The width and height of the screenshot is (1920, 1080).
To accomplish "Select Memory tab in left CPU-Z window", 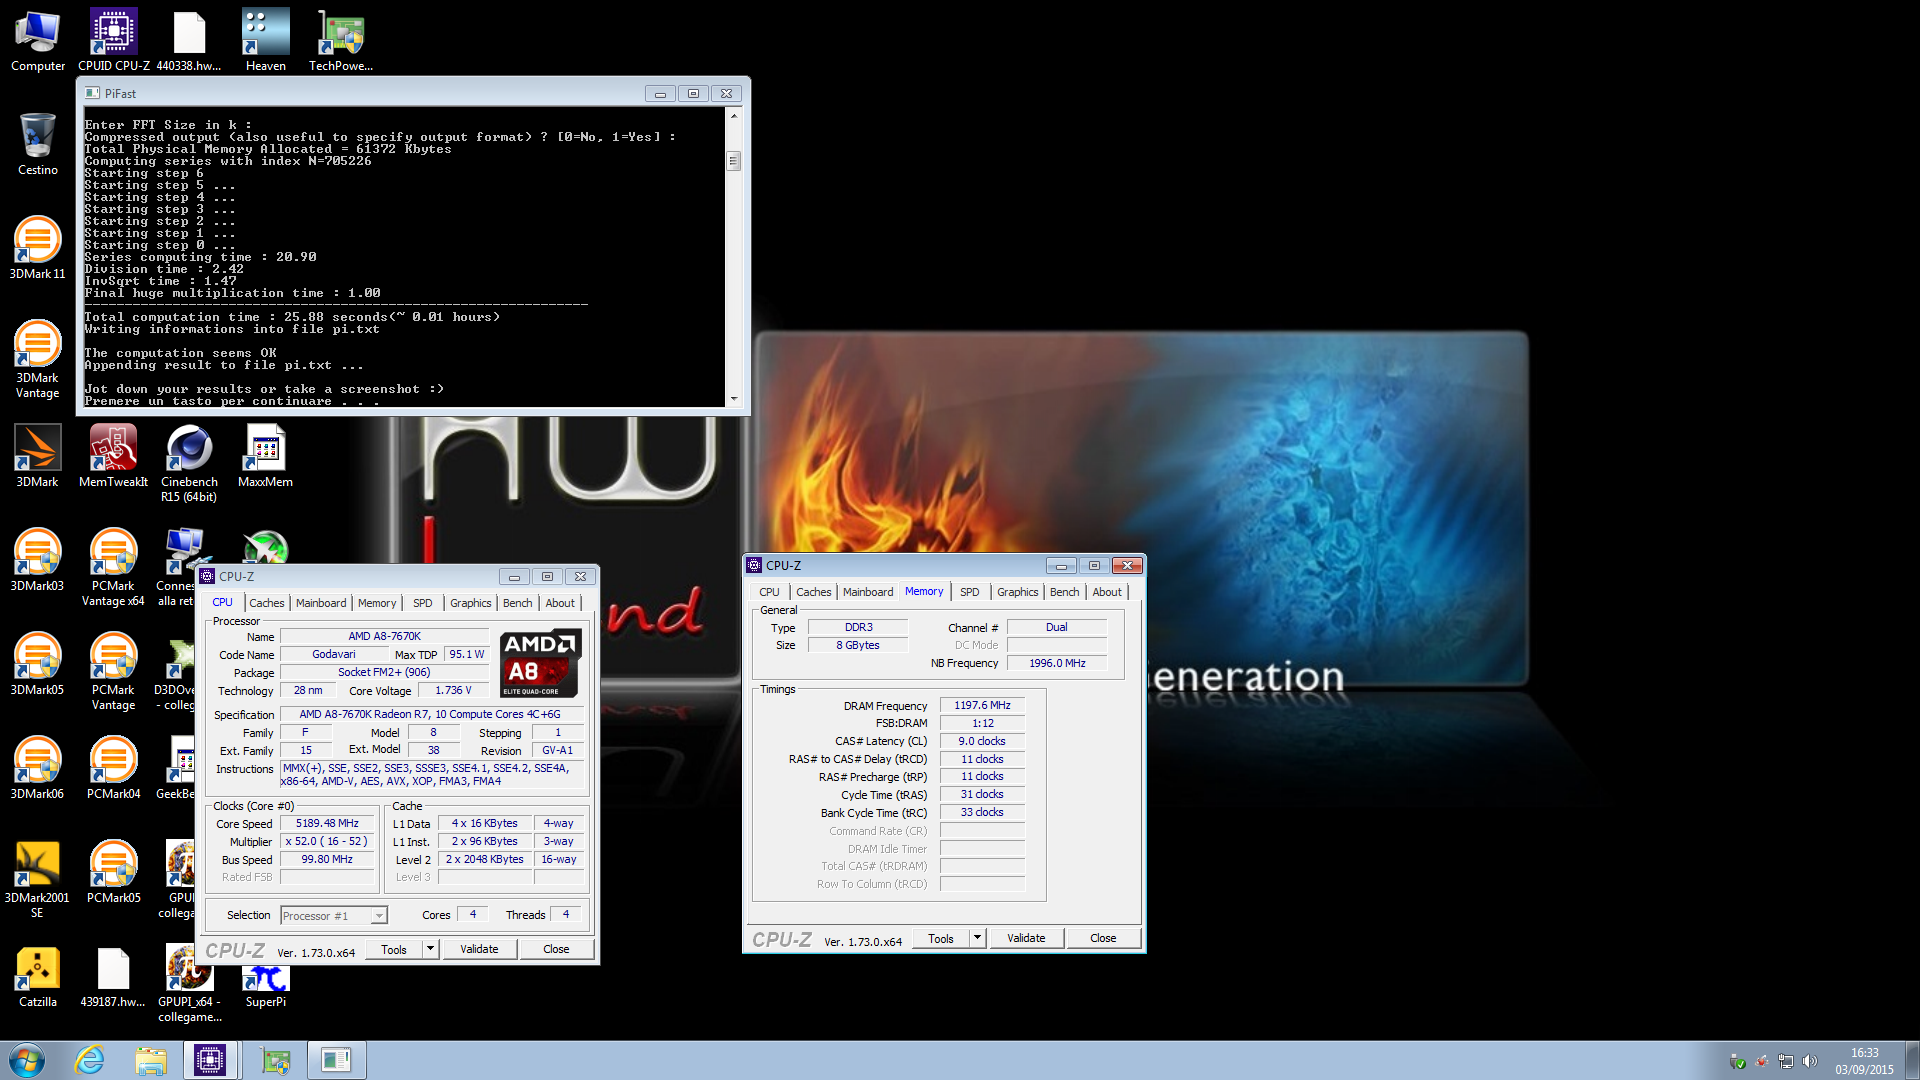I will [x=377, y=603].
